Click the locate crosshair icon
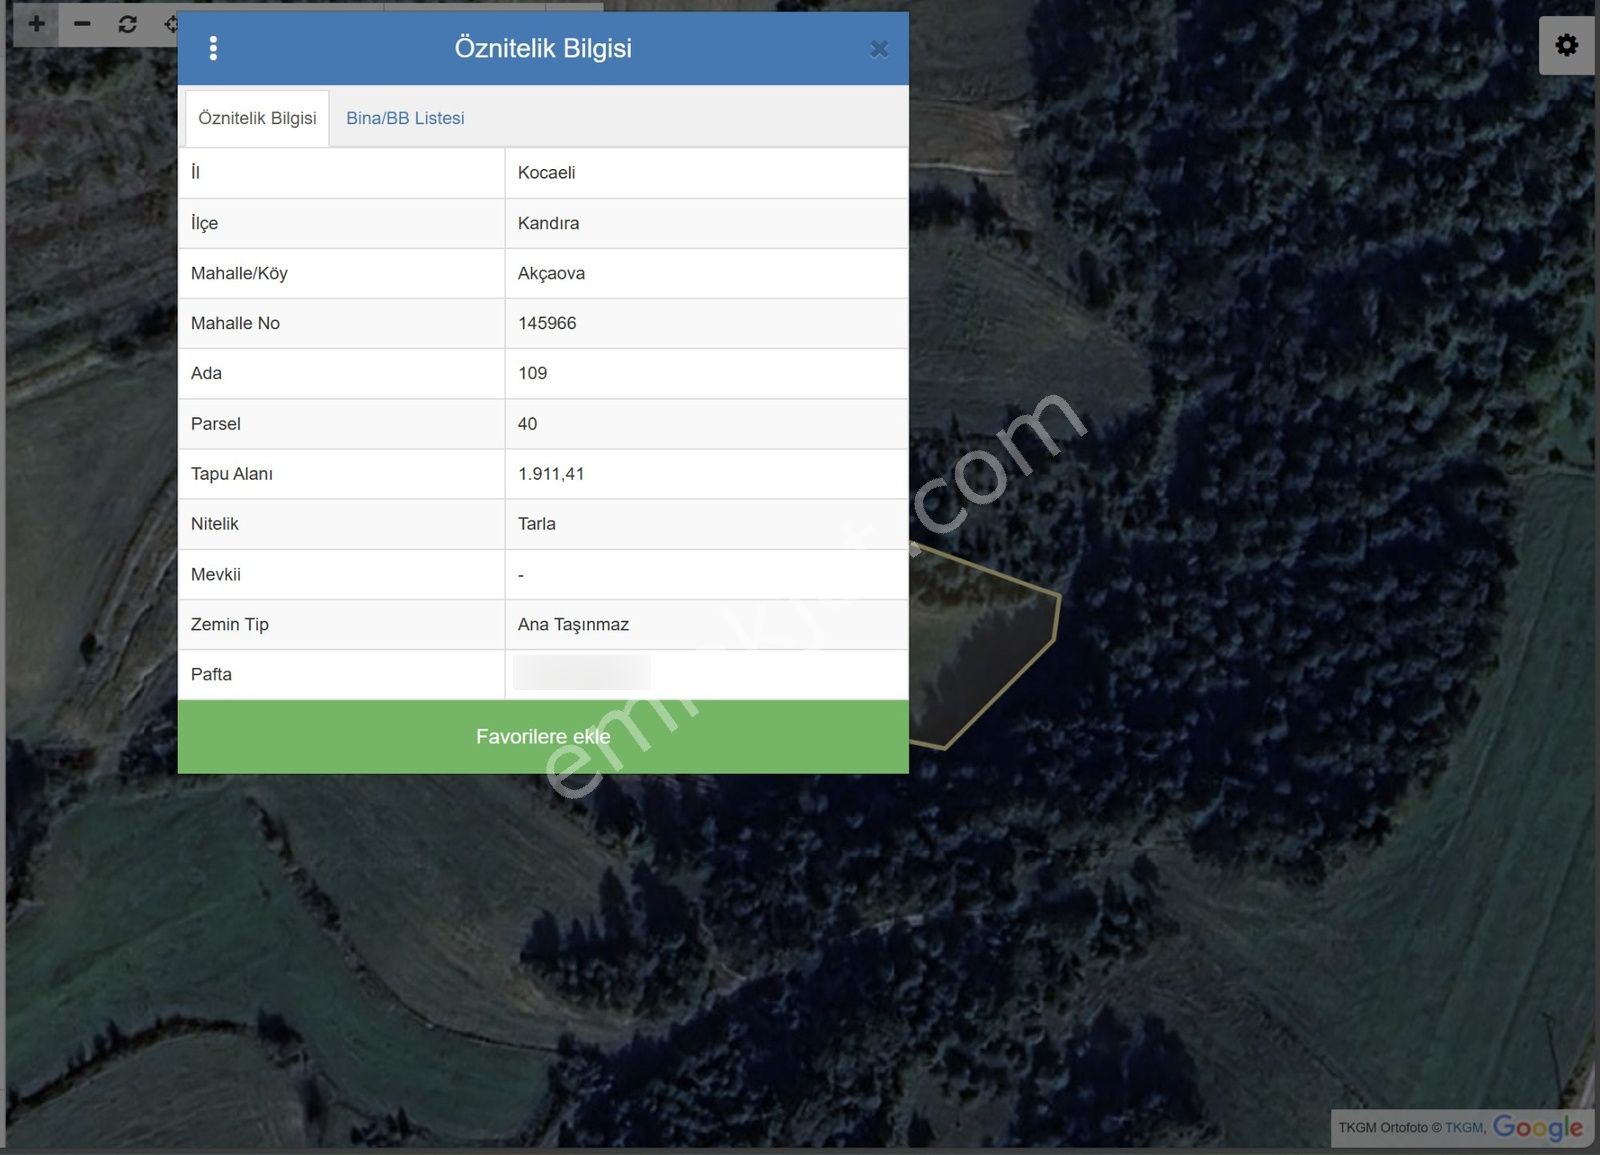The width and height of the screenshot is (1600, 1155). [x=170, y=24]
